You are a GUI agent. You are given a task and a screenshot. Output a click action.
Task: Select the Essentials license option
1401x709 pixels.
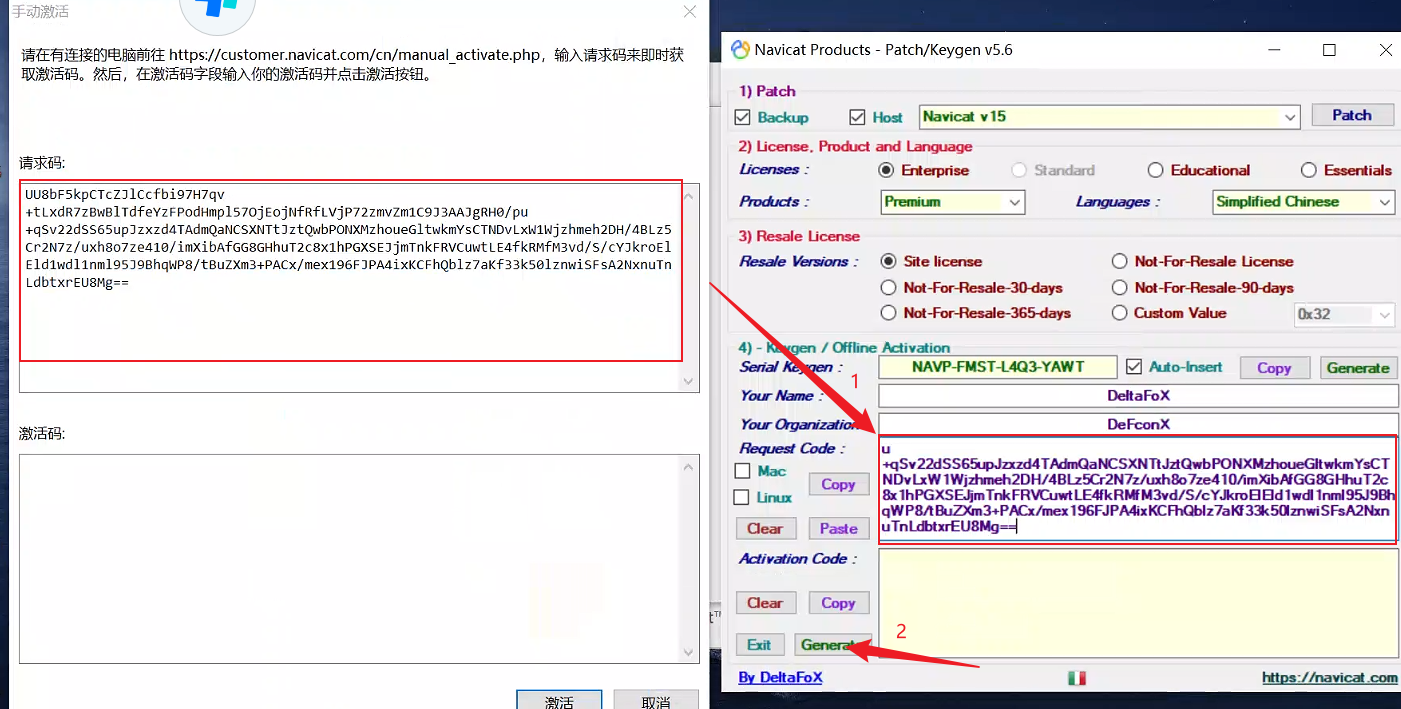pyautogui.click(x=1308, y=170)
